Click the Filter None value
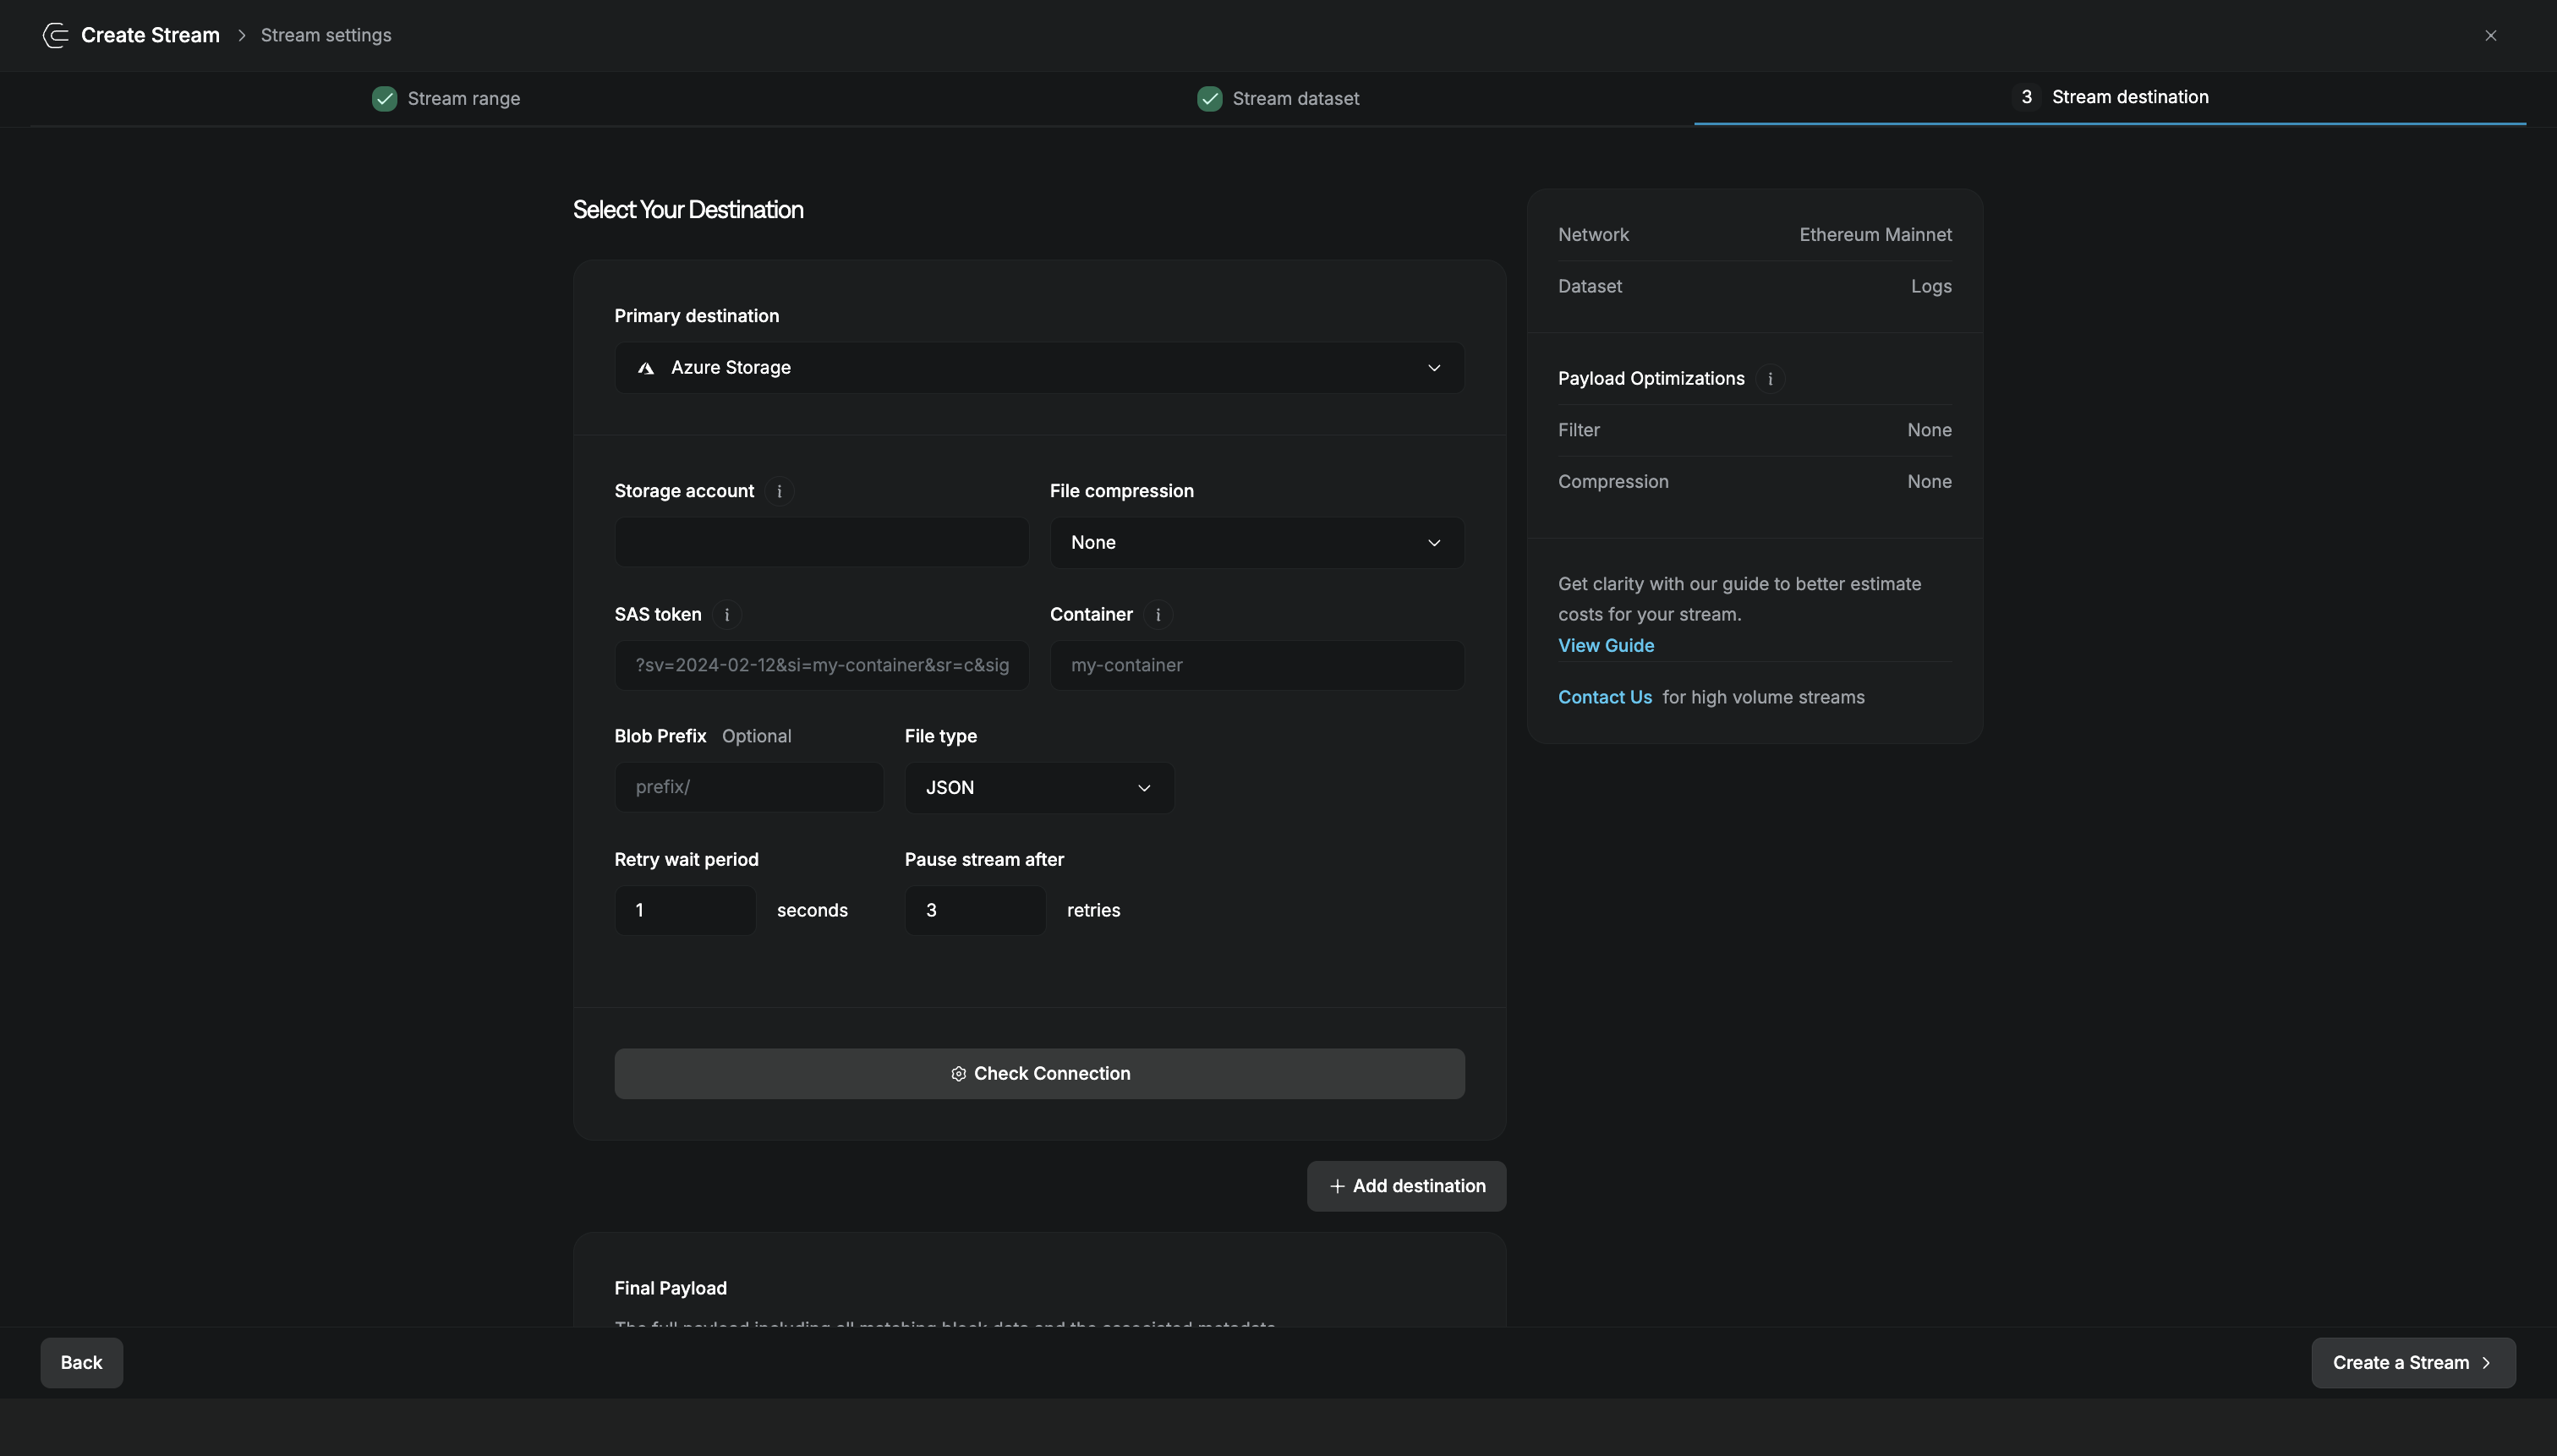Screen dimensions: 2557x1456 1929,430
